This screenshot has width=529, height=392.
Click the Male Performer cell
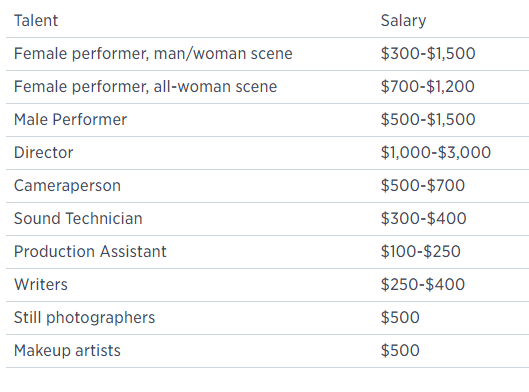pyautogui.click(x=70, y=120)
